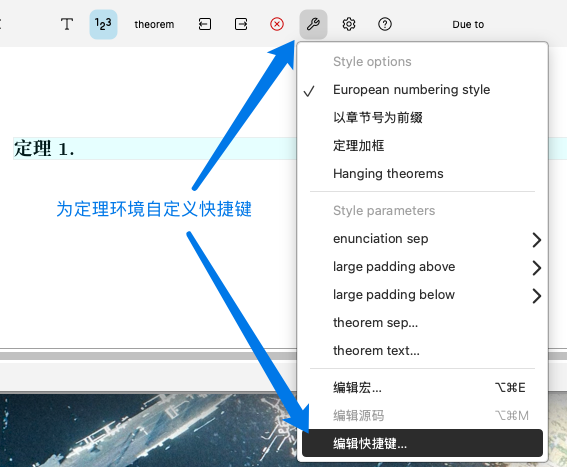Screen dimensions: 567x467
Task: Select the 编辑快捷键... menu entry
Action: [422, 443]
